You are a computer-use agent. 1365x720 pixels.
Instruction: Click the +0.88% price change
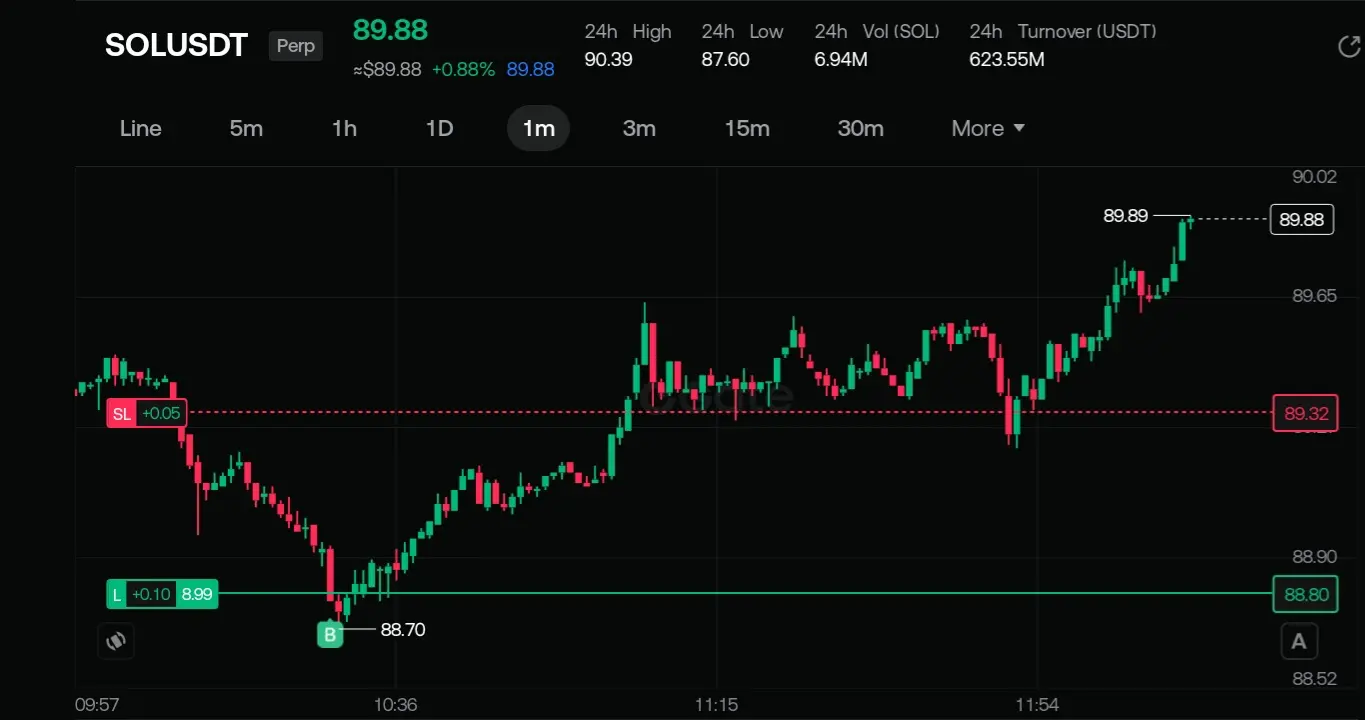[463, 69]
